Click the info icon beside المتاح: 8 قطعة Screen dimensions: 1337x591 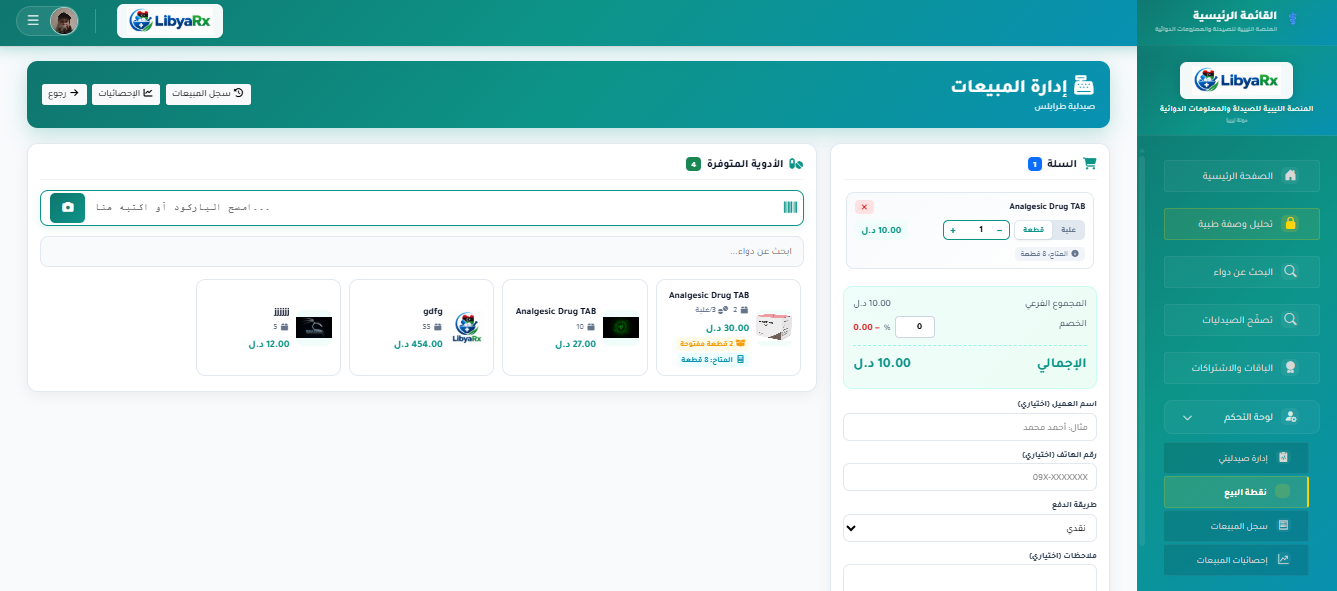coord(1075,254)
